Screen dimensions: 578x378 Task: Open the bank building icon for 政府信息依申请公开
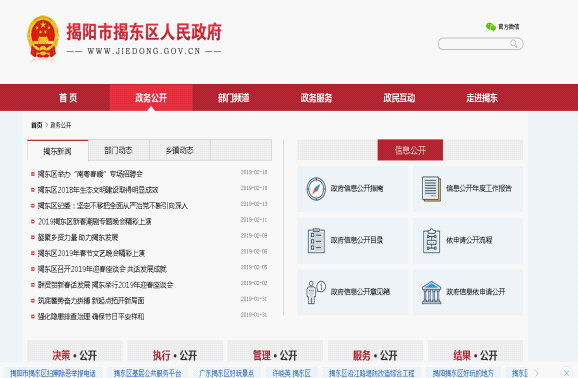point(431,292)
